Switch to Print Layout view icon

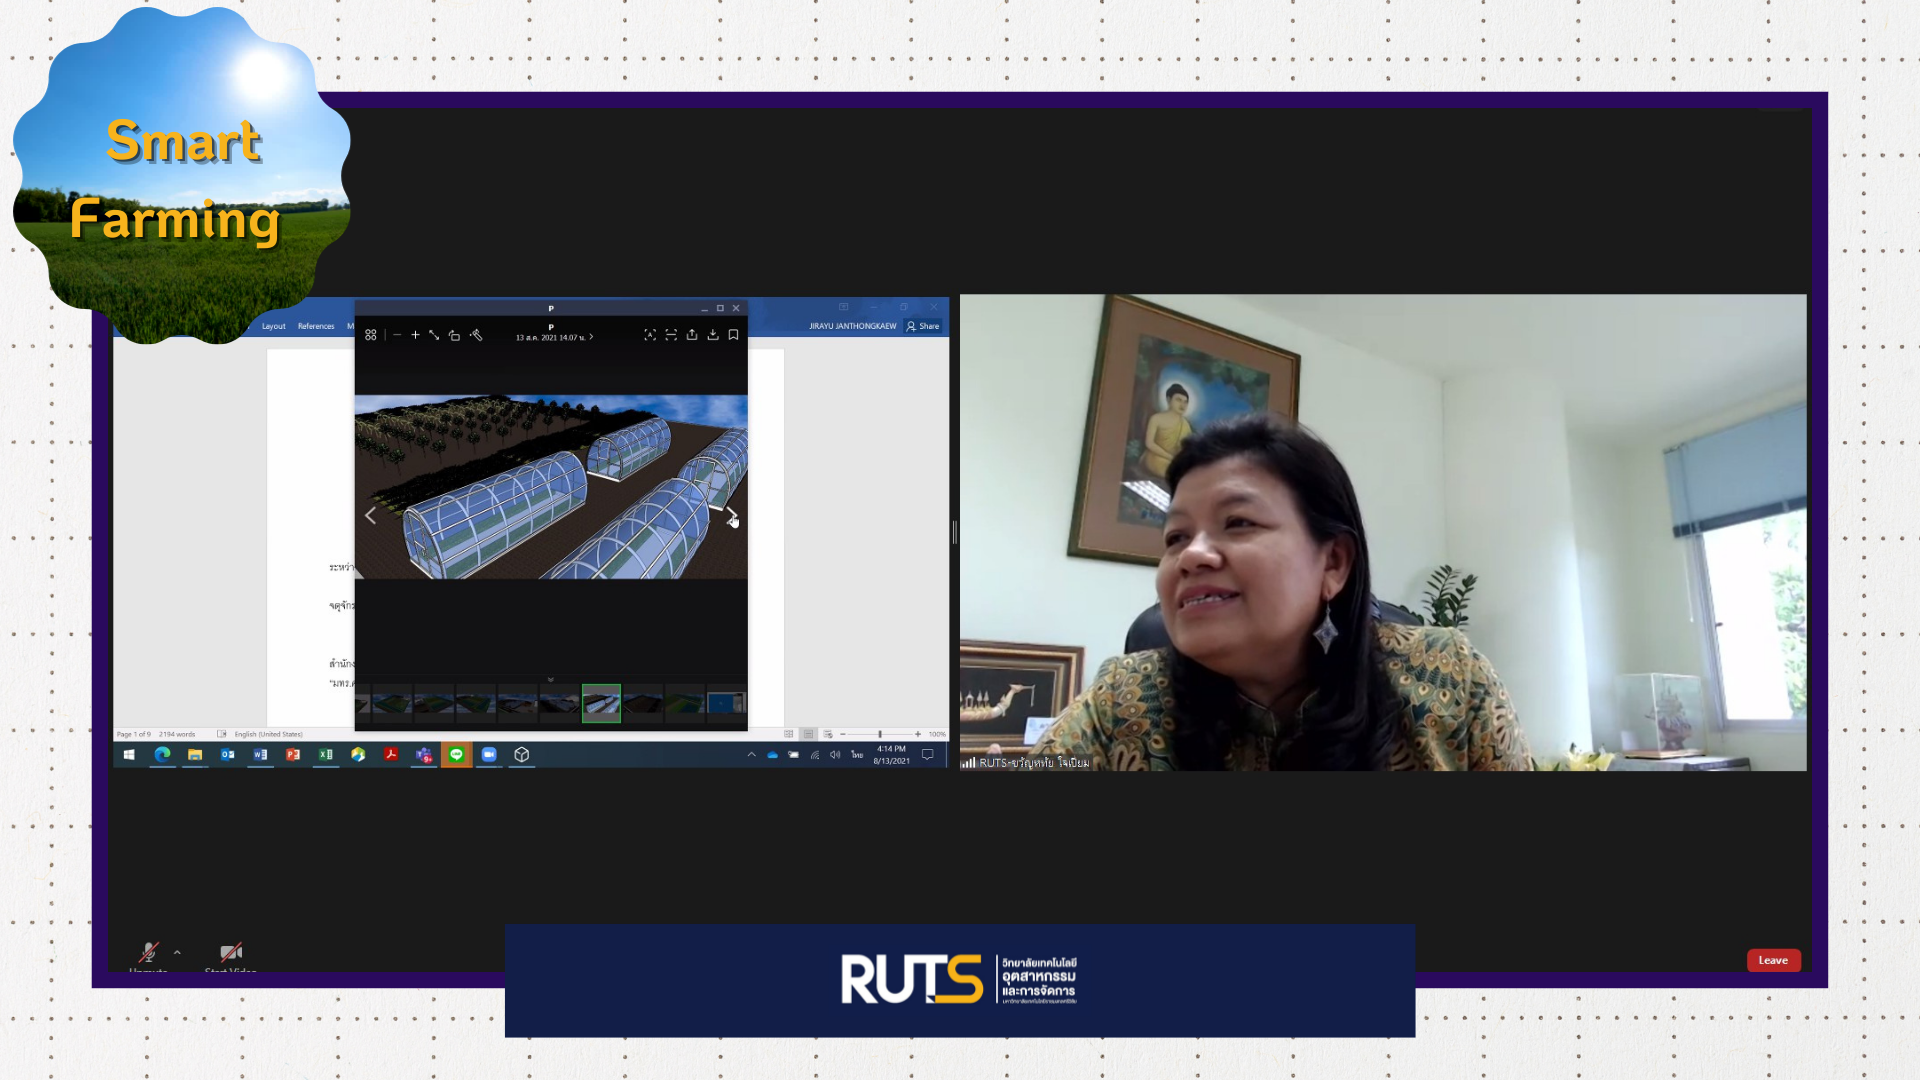coord(808,734)
